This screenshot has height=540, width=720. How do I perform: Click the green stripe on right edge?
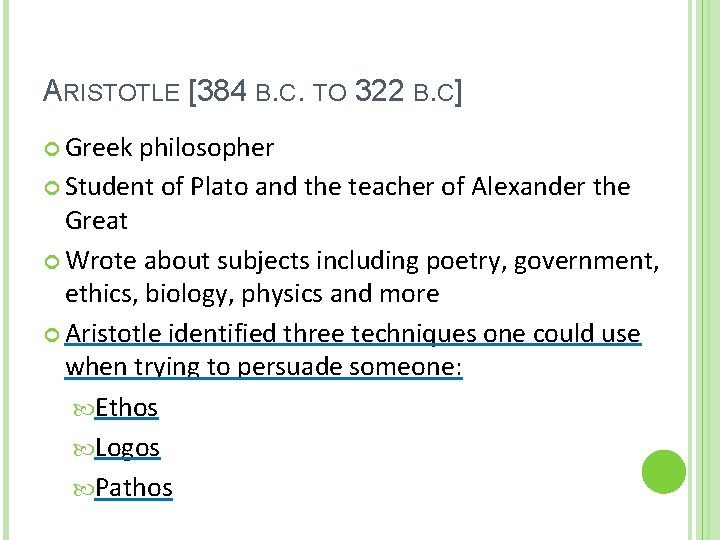click(705, 270)
